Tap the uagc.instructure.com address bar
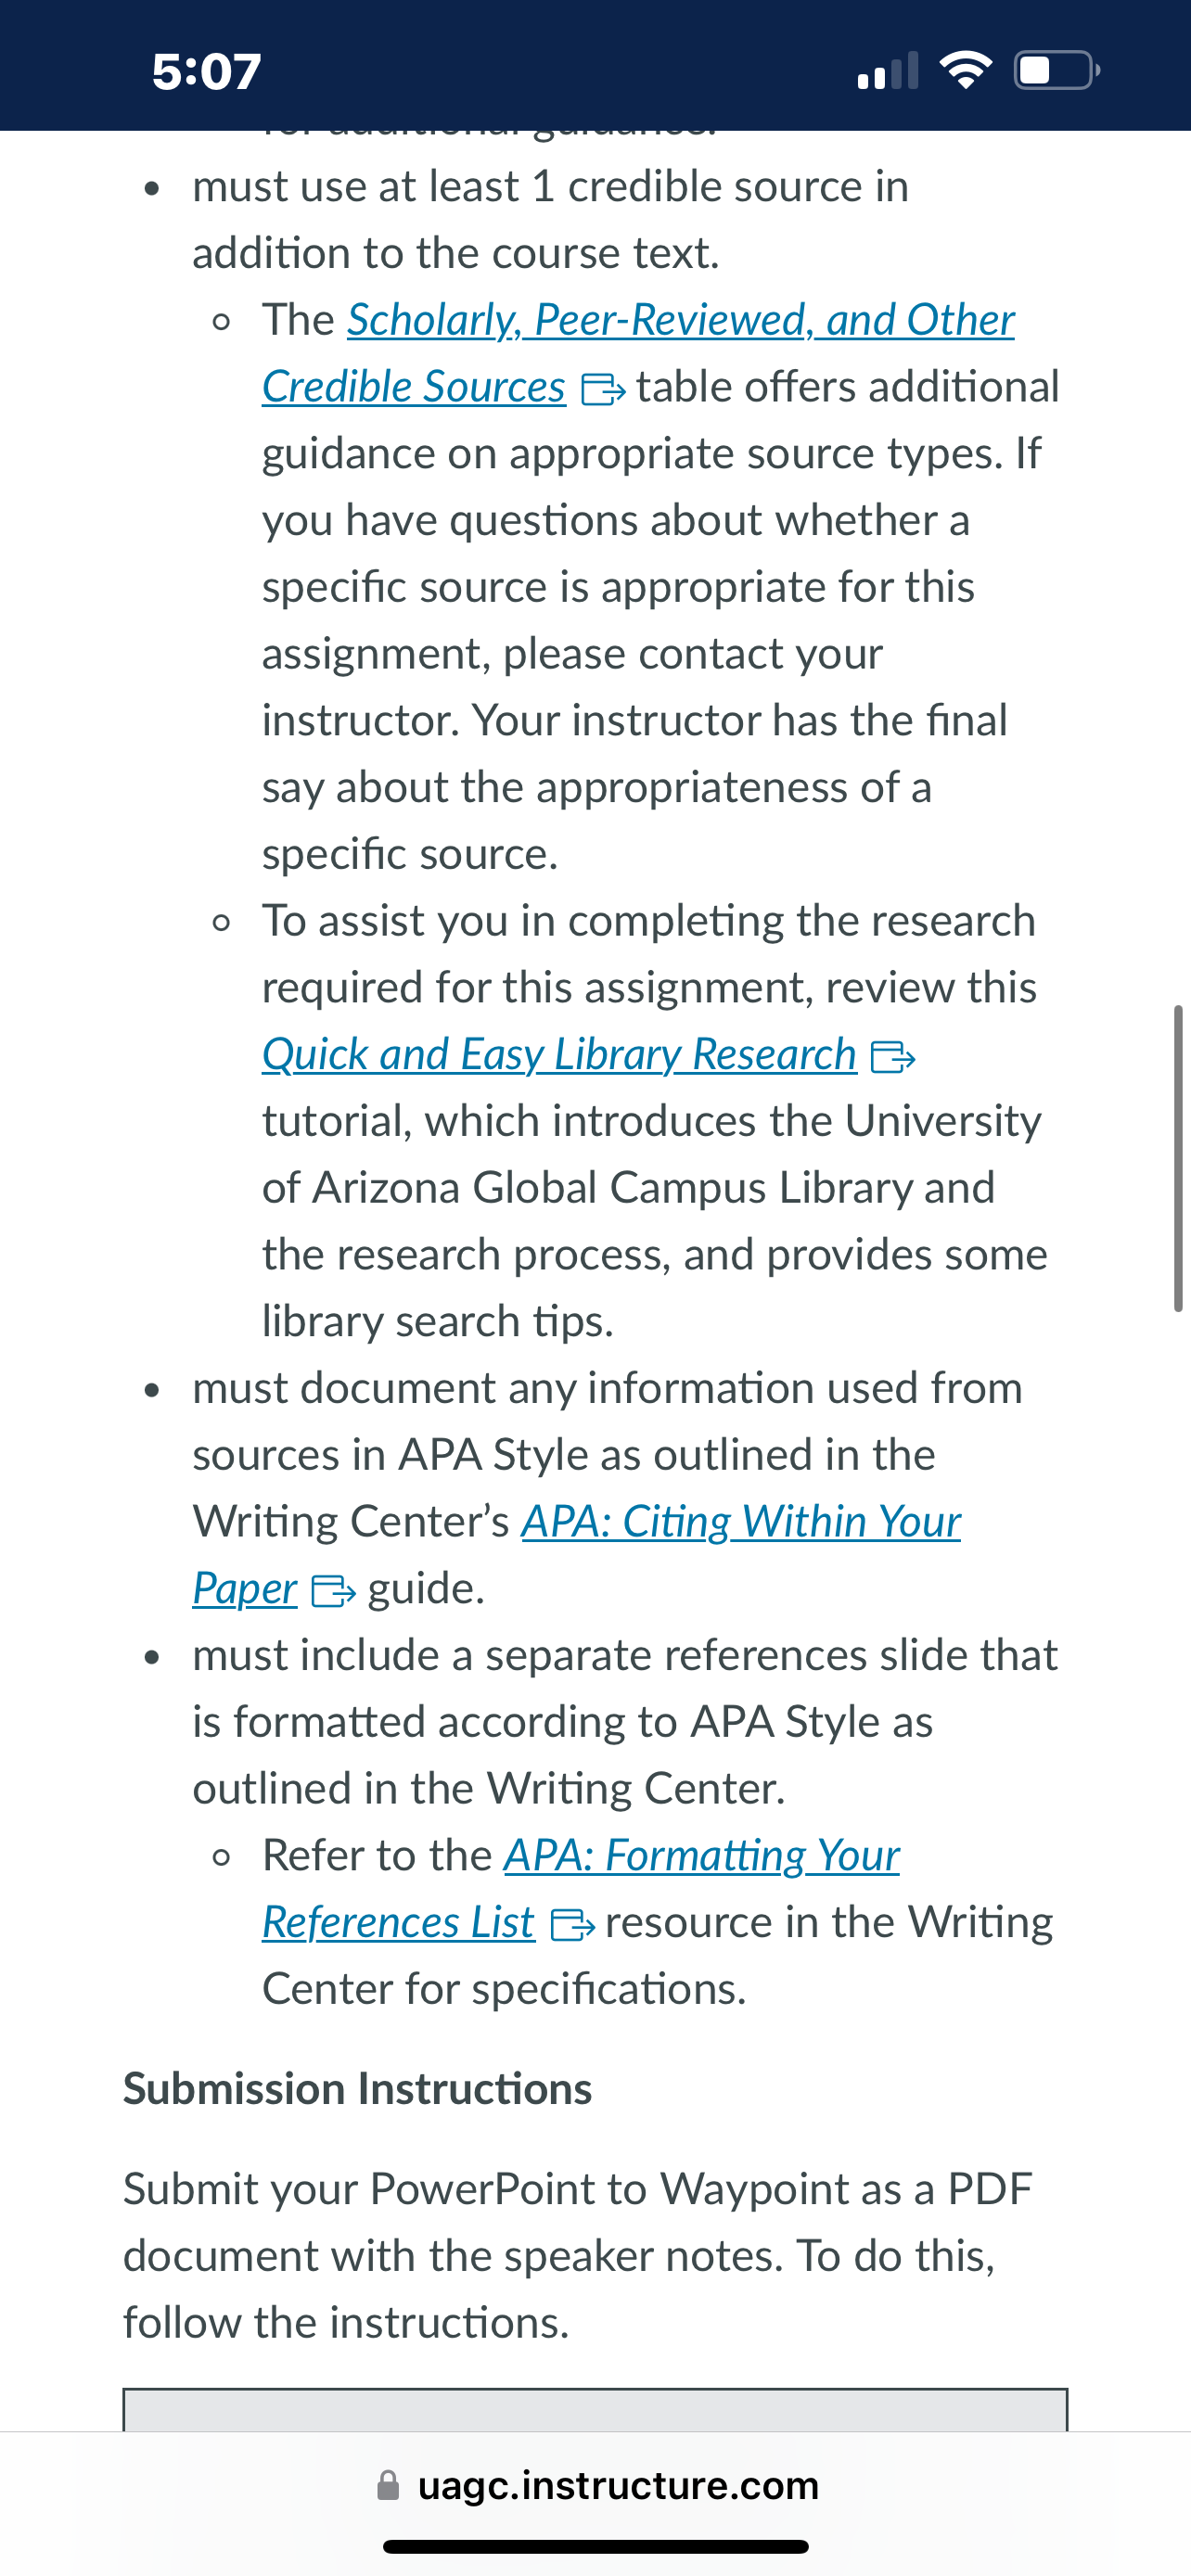The height and width of the screenshot is (2576, 1191). (x=596, y=2485)
